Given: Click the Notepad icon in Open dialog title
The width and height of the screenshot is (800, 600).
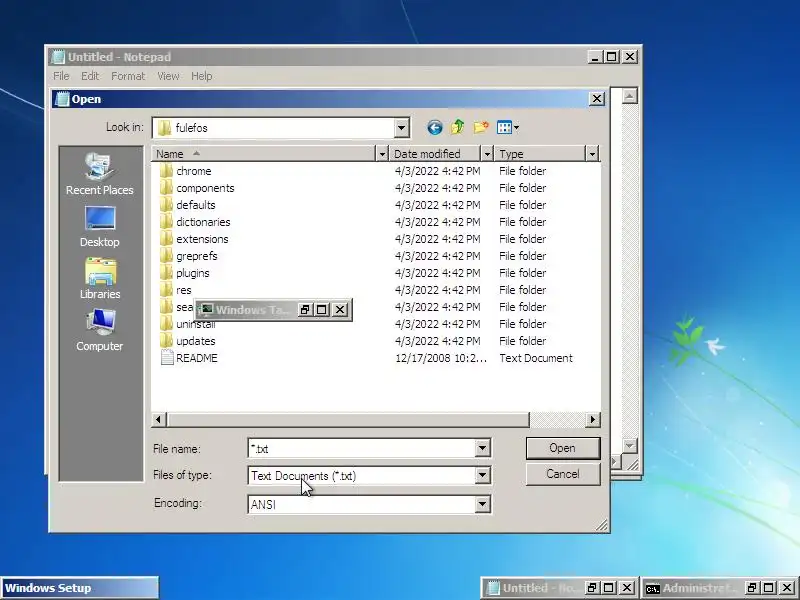Looking at the screenshot, I should coord(62,99).
